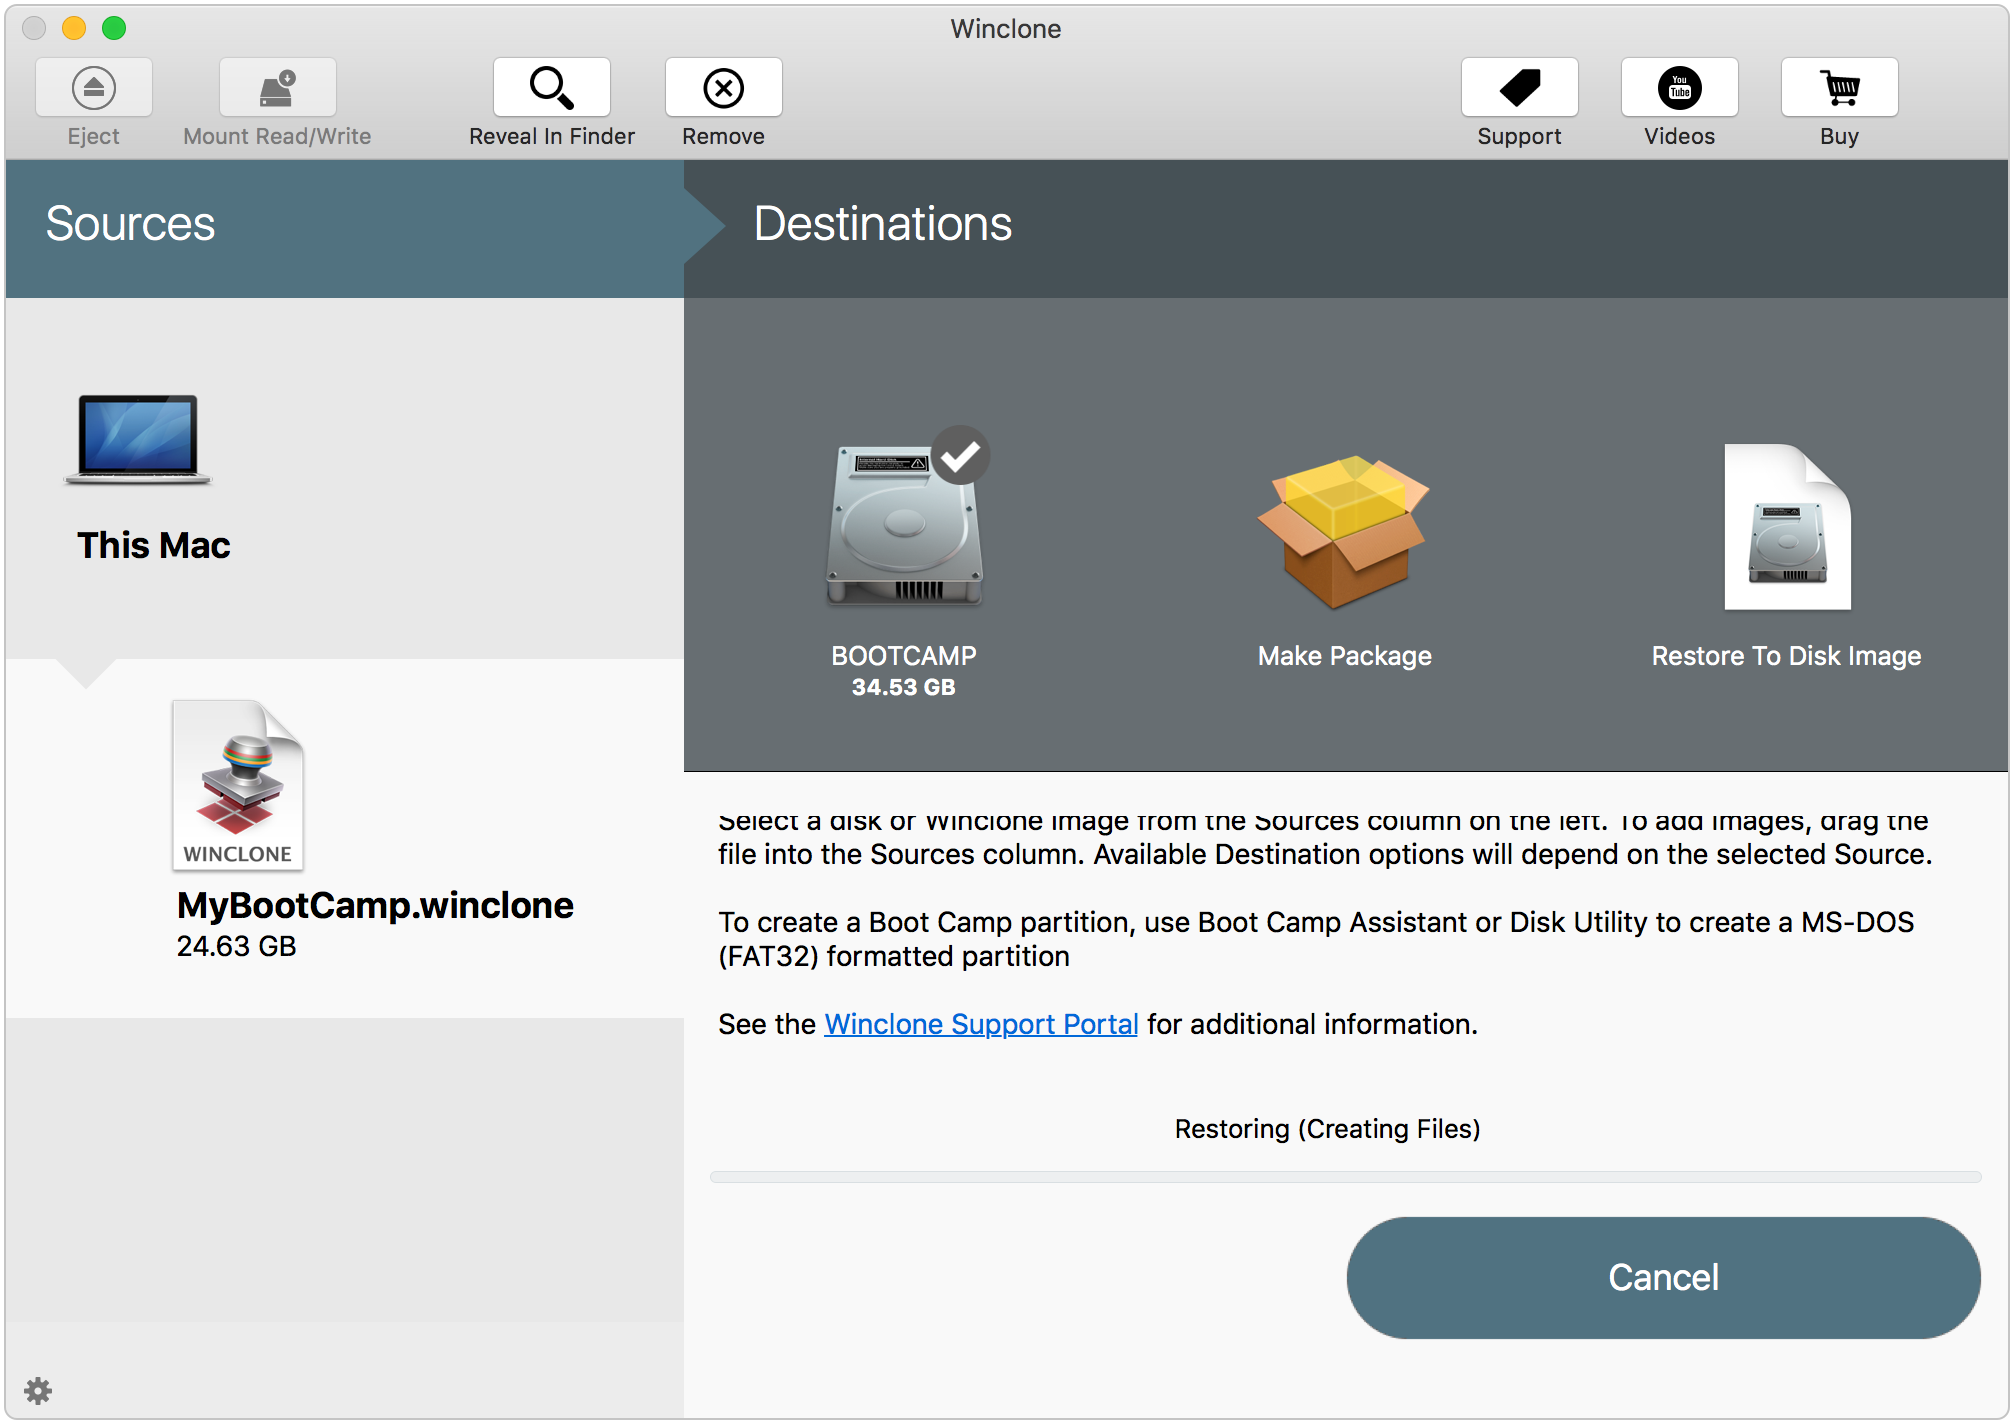Click Reveal In Finder magnifier icon
2014x1424 pixels.
pos(552,88)
